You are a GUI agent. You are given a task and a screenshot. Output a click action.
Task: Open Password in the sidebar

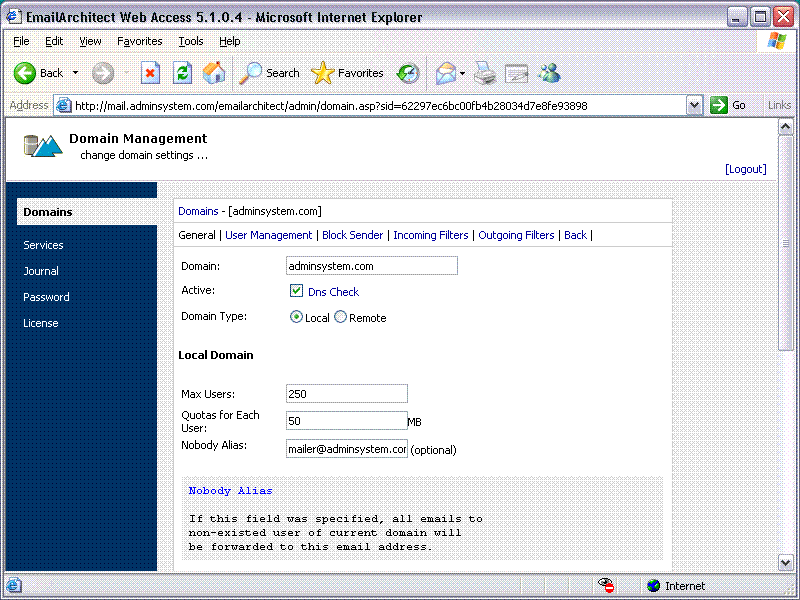click(46, 297)
